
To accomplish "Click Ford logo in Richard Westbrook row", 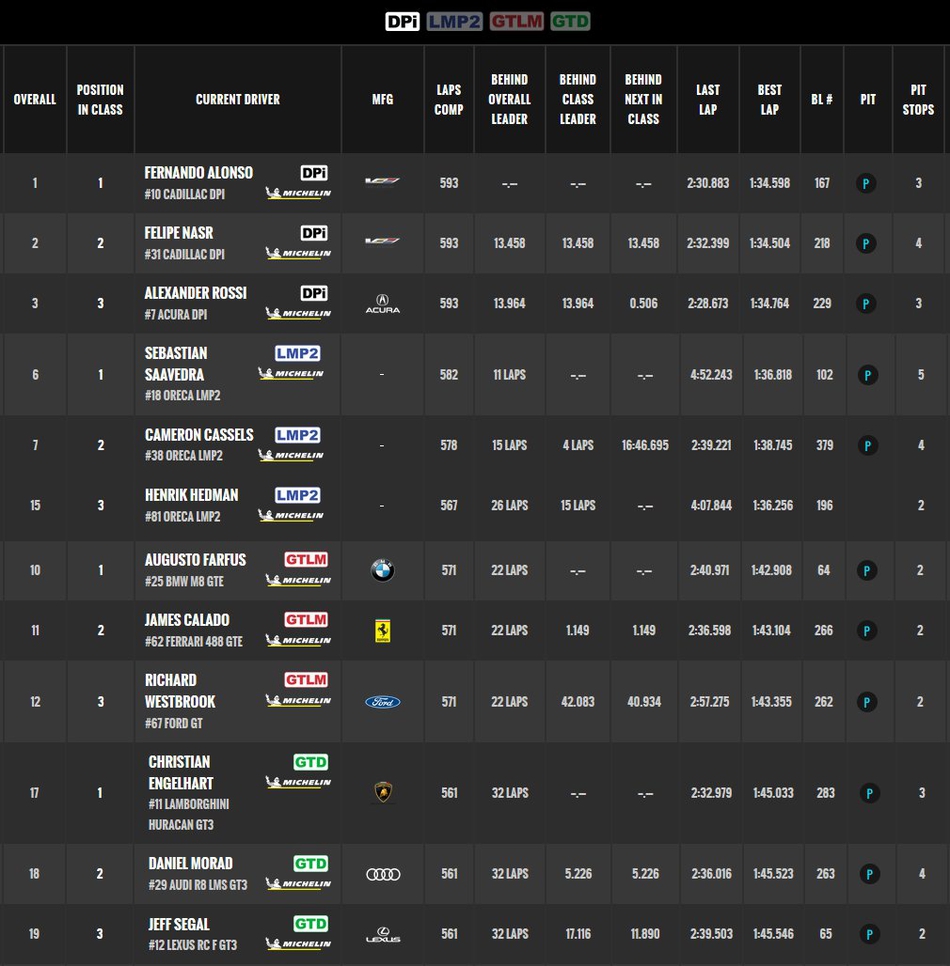I will coord(383,702).
